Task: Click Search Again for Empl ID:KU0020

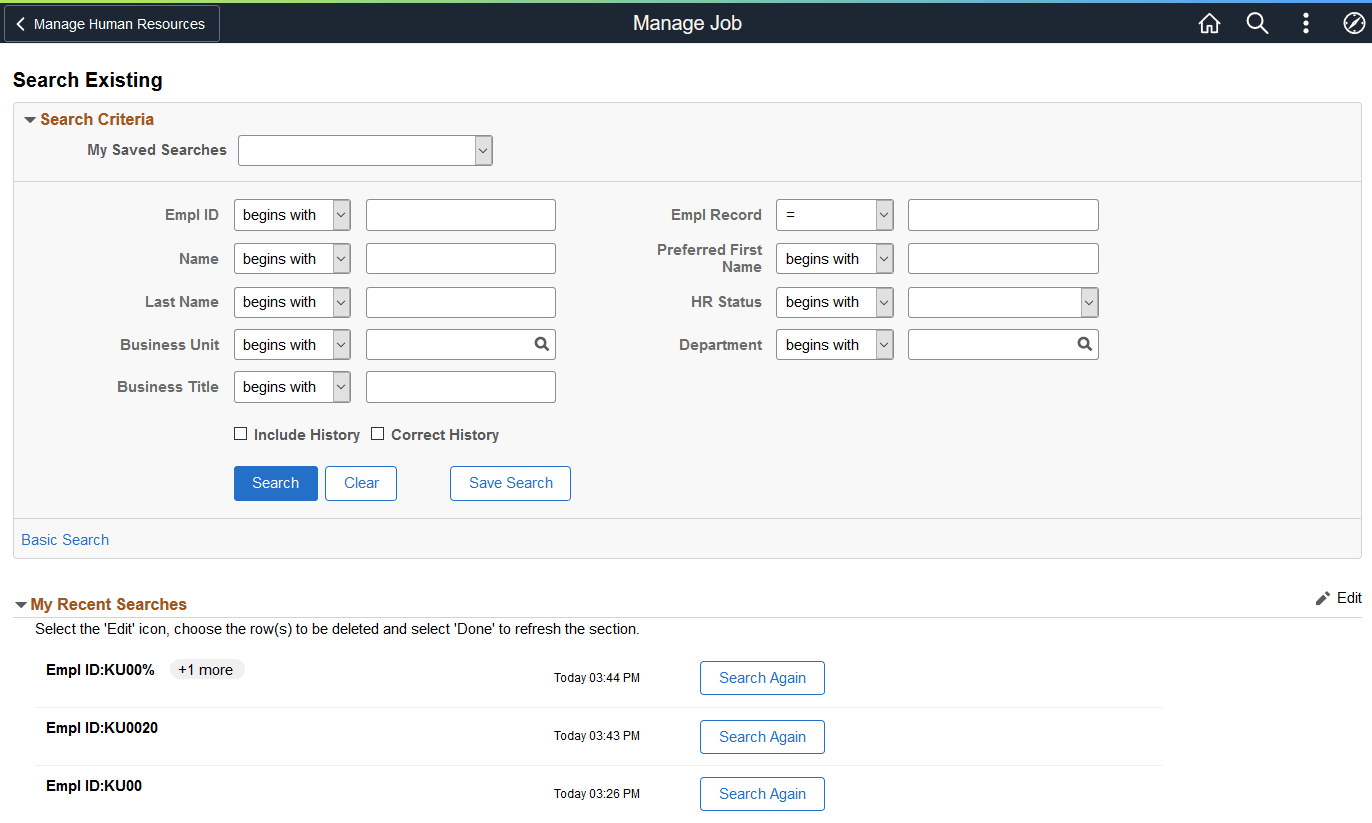Action: [x=762, y=736]
